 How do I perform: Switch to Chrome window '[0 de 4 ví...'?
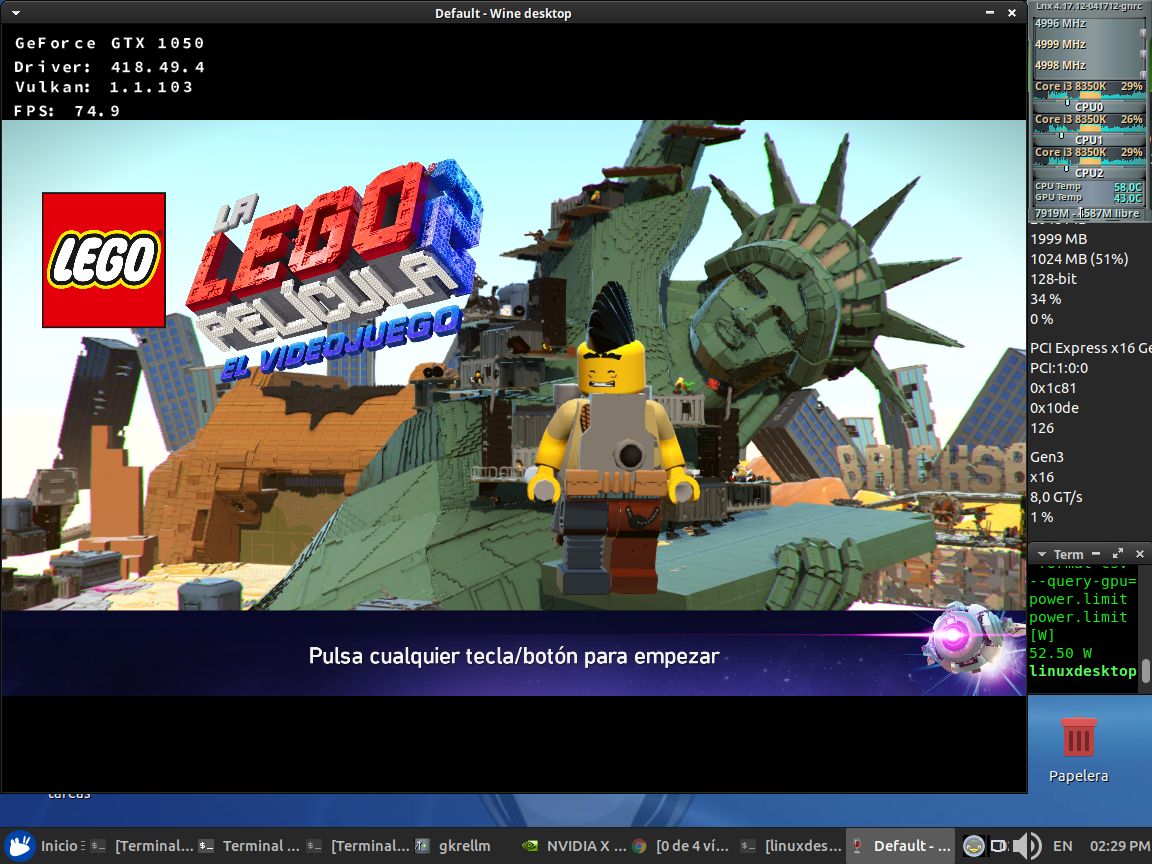pos(682,846)
